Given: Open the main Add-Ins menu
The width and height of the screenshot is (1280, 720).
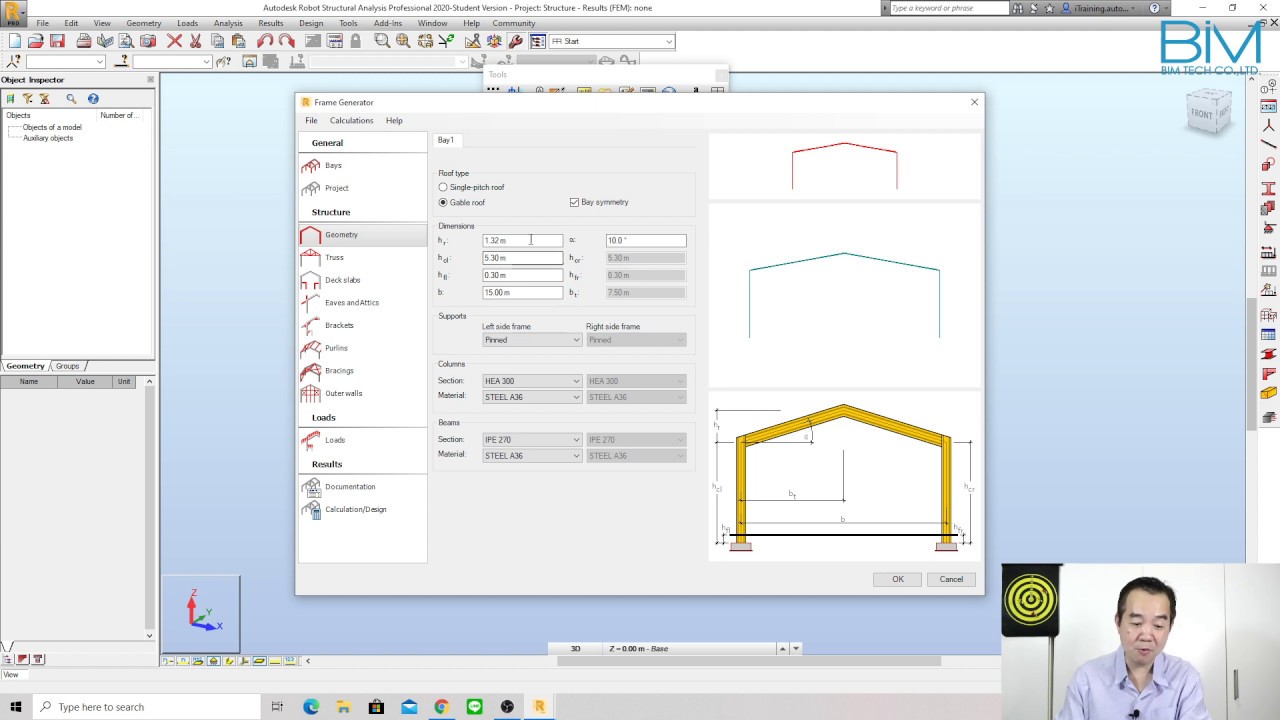Looking at the screenshot, I should [x=388, y=23].
